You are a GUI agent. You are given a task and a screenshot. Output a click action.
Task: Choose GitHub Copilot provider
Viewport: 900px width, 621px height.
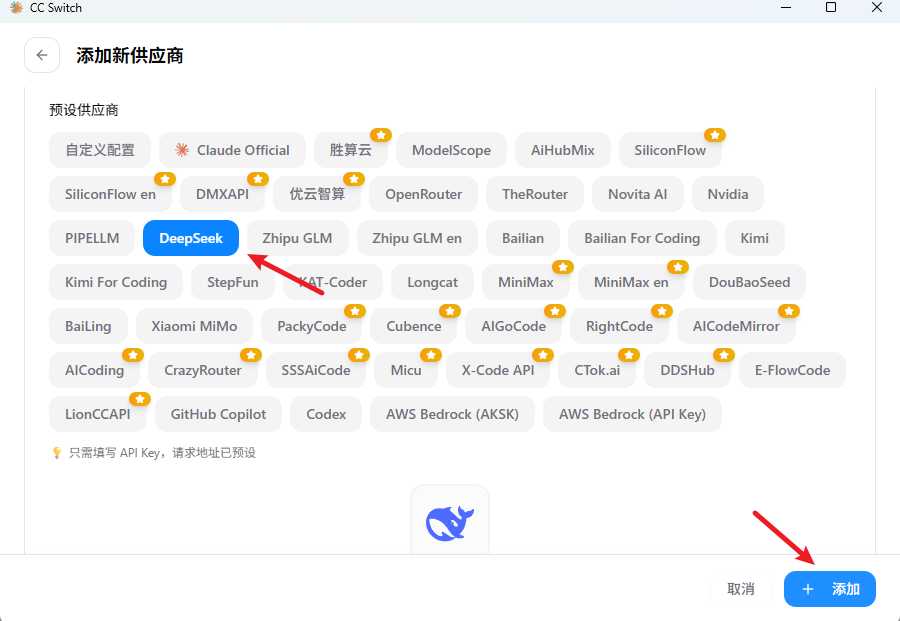point(218,414)
